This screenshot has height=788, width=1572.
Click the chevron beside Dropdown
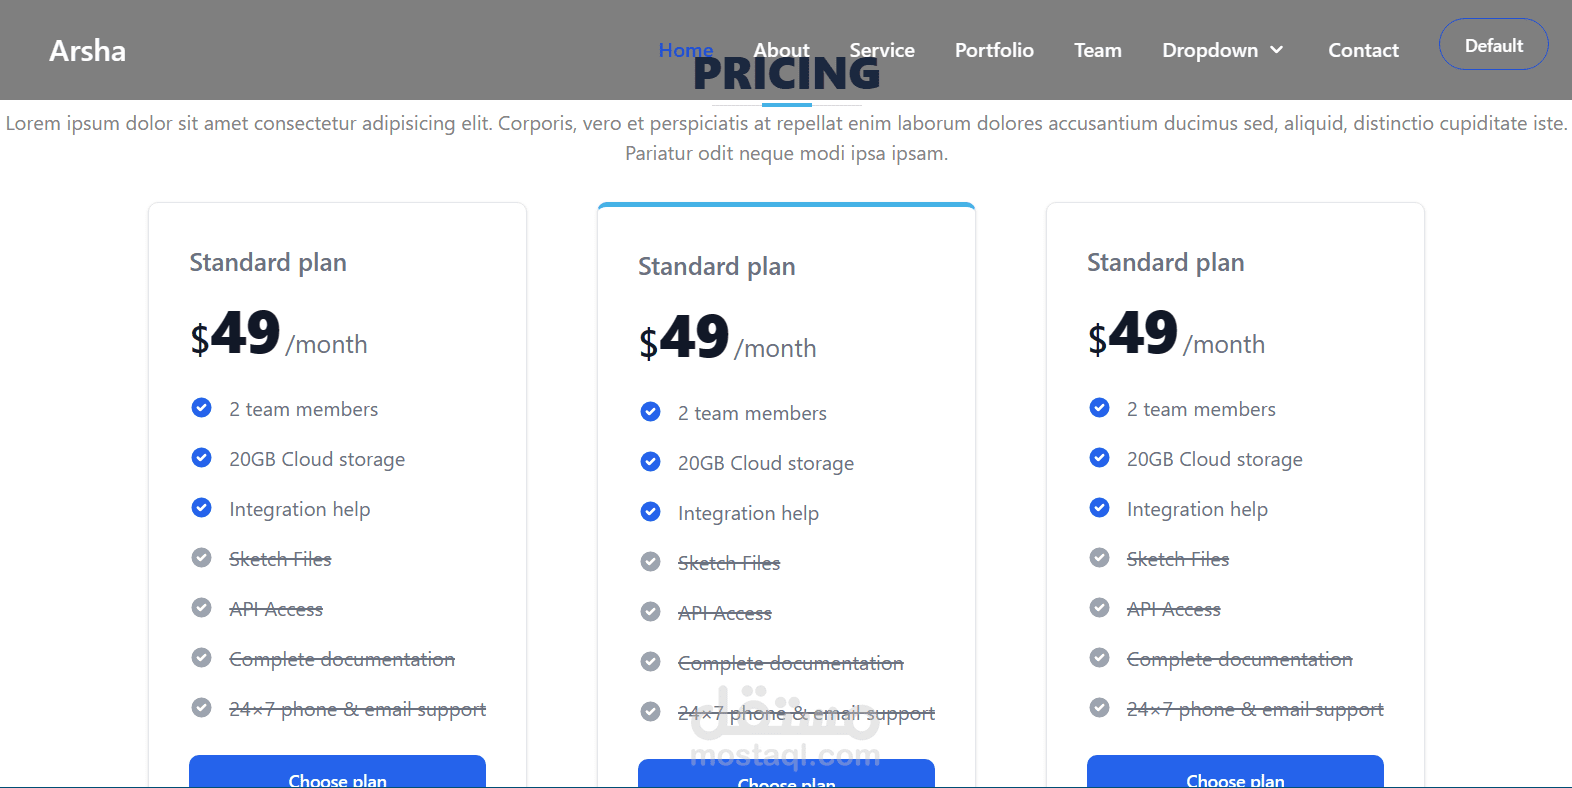(x=1277, y=50)
